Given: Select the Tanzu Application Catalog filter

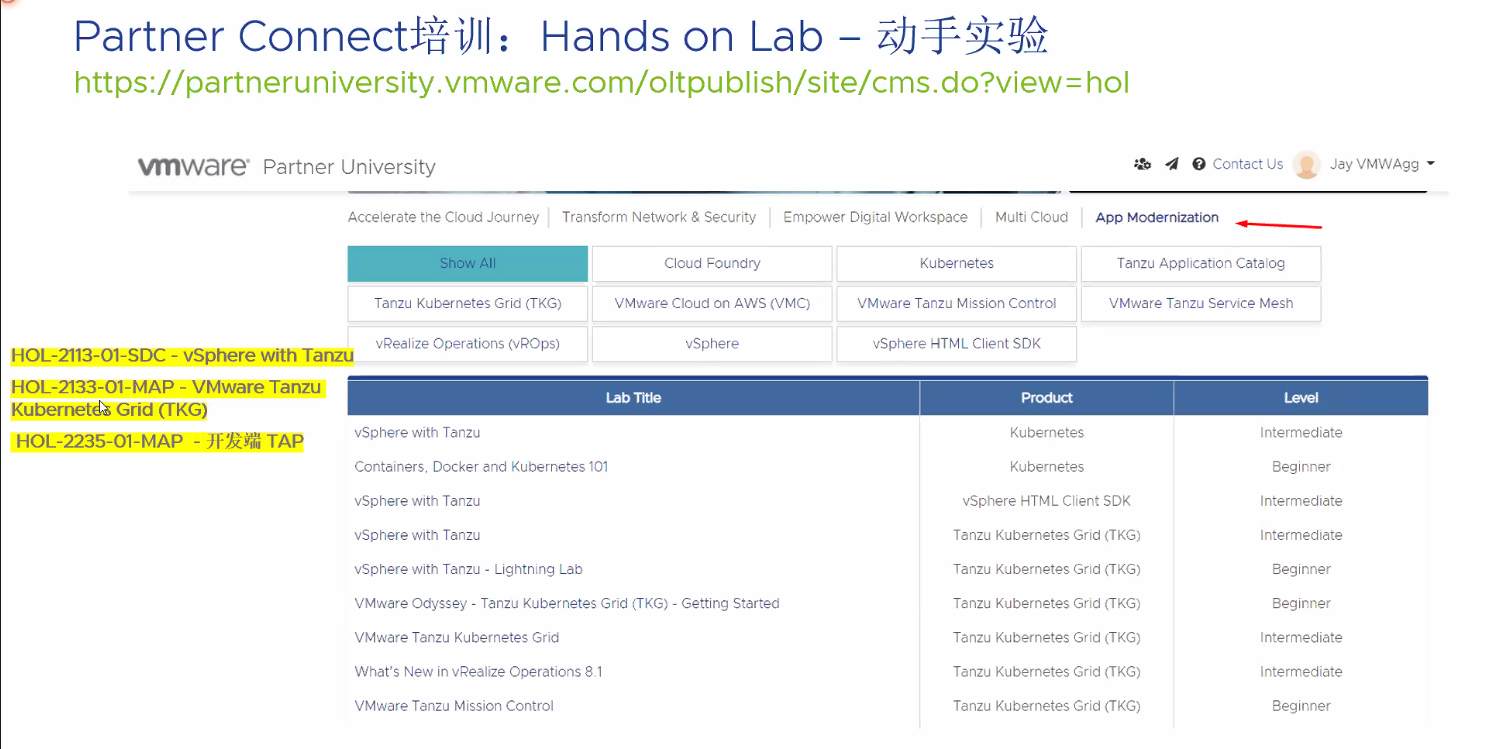Looking at the screenshot, I should pos(1201,264).
